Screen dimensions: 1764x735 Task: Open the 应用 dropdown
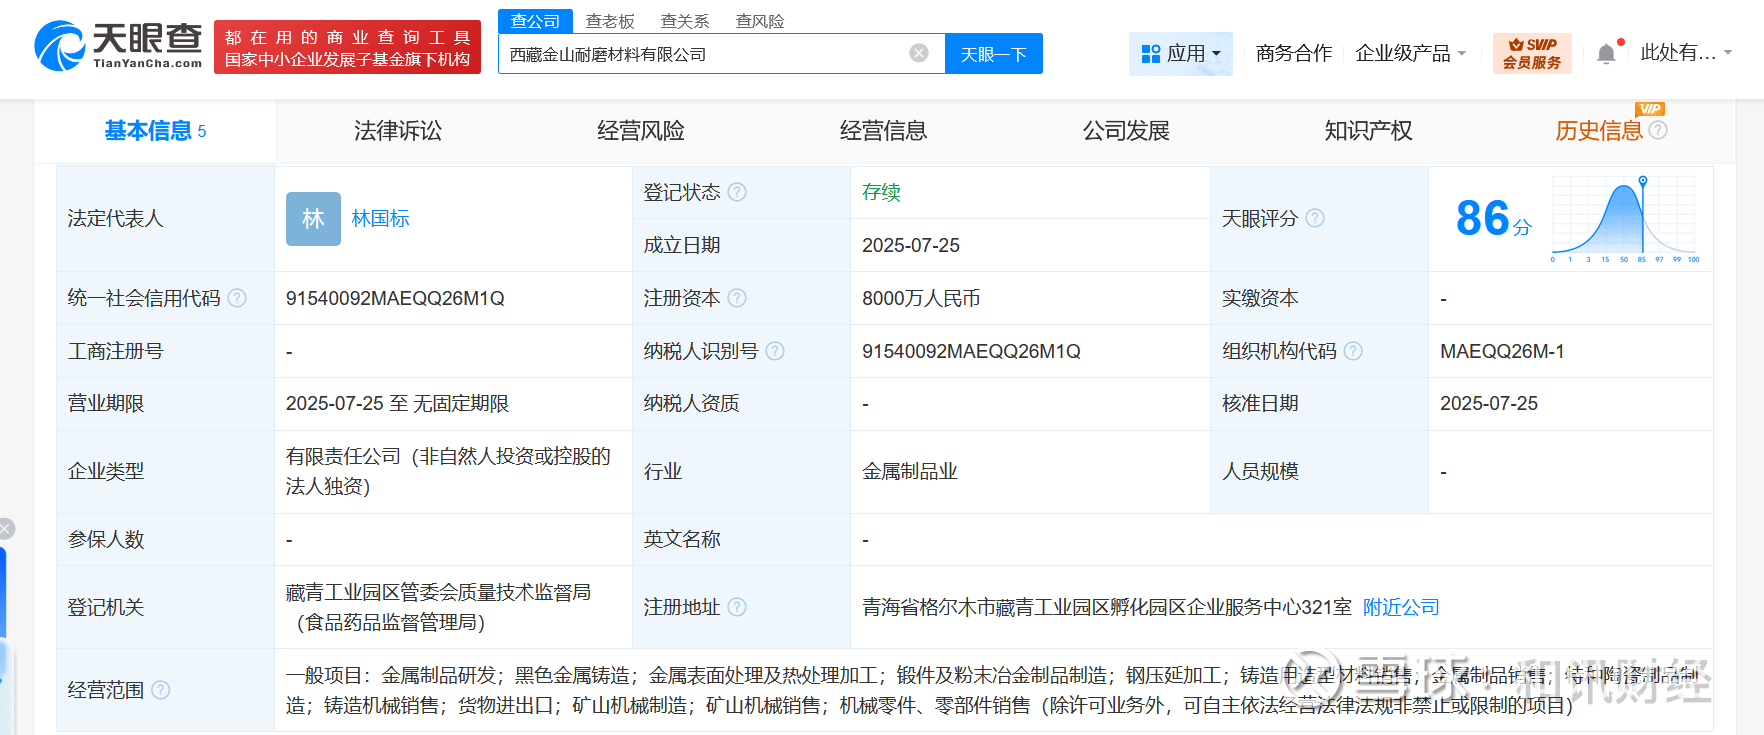[x=1181, y=53]
